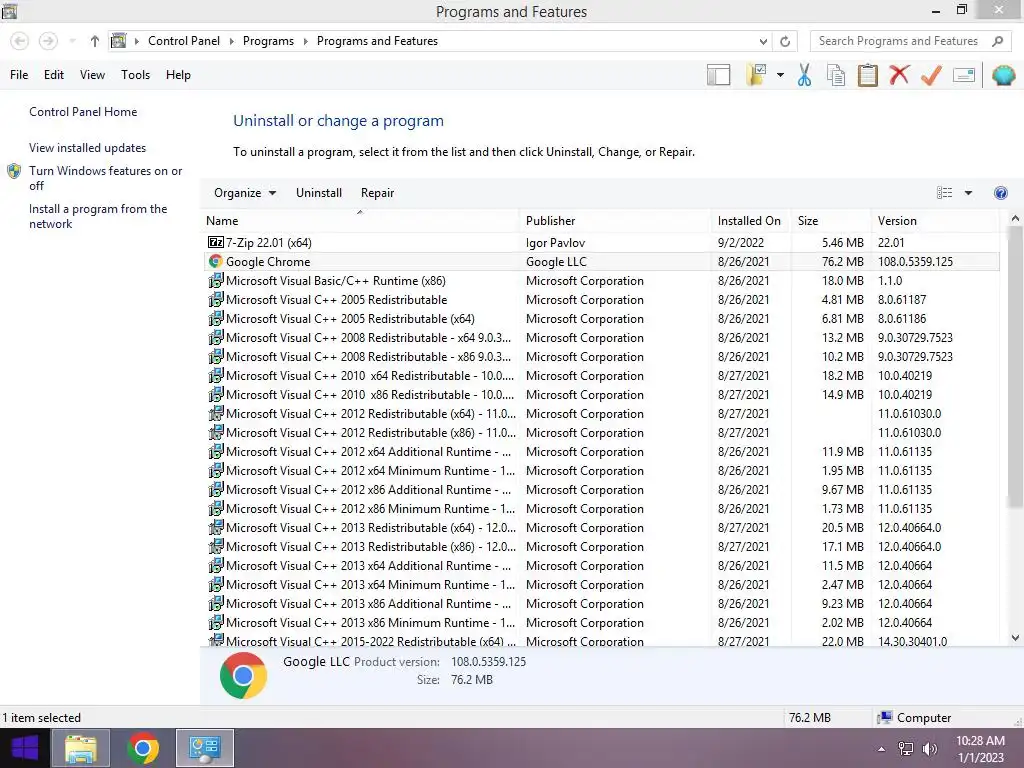Click View installed updates link
Screen dimensions: 1024x768
click(x=88, y=148)
